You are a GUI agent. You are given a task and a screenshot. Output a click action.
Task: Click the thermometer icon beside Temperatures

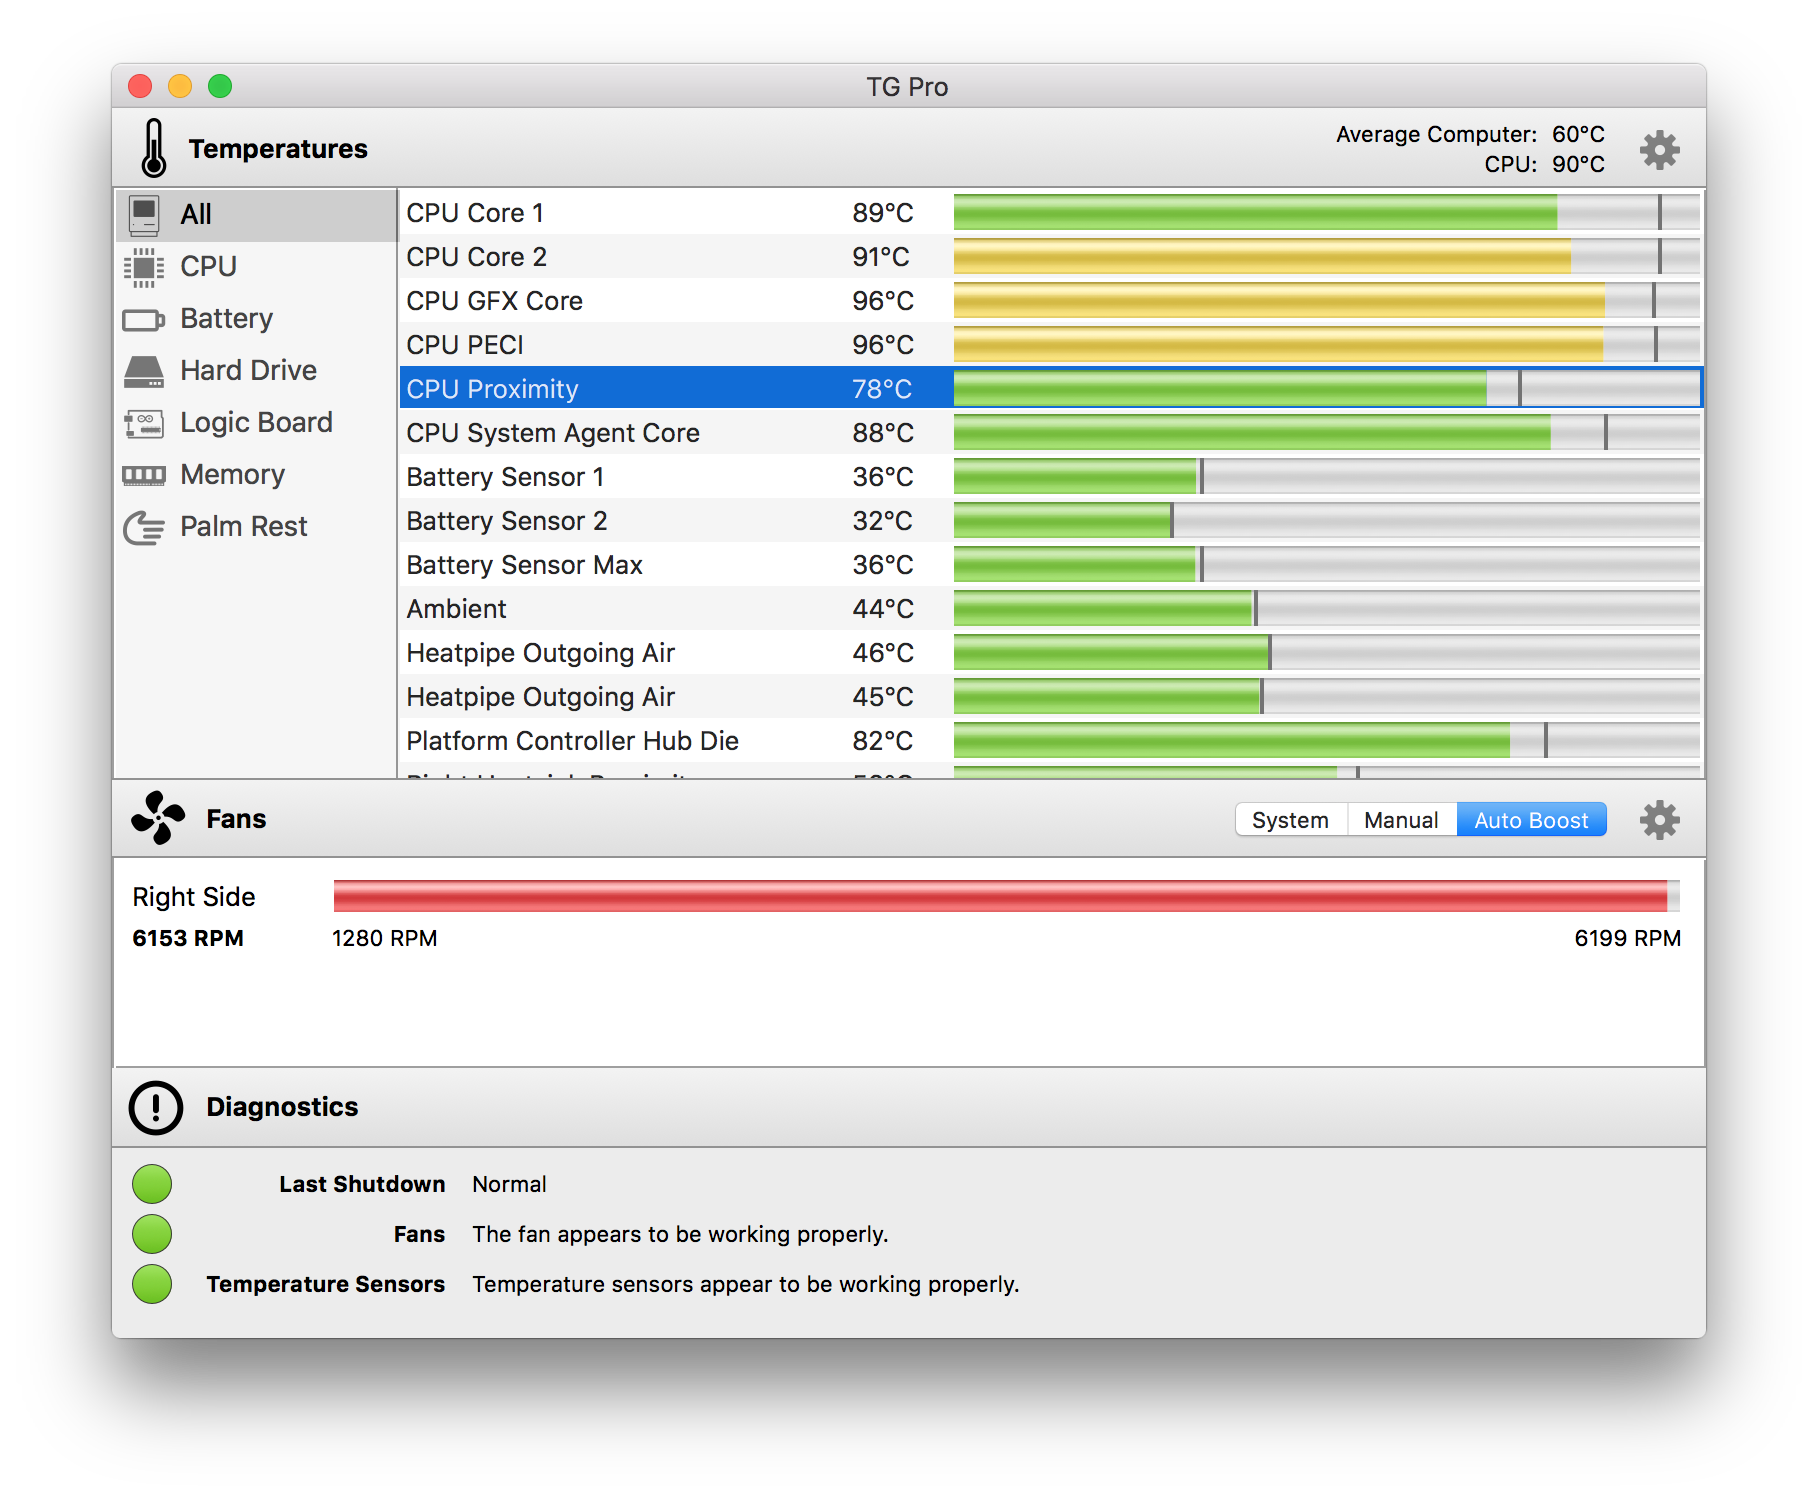[153, 148]
